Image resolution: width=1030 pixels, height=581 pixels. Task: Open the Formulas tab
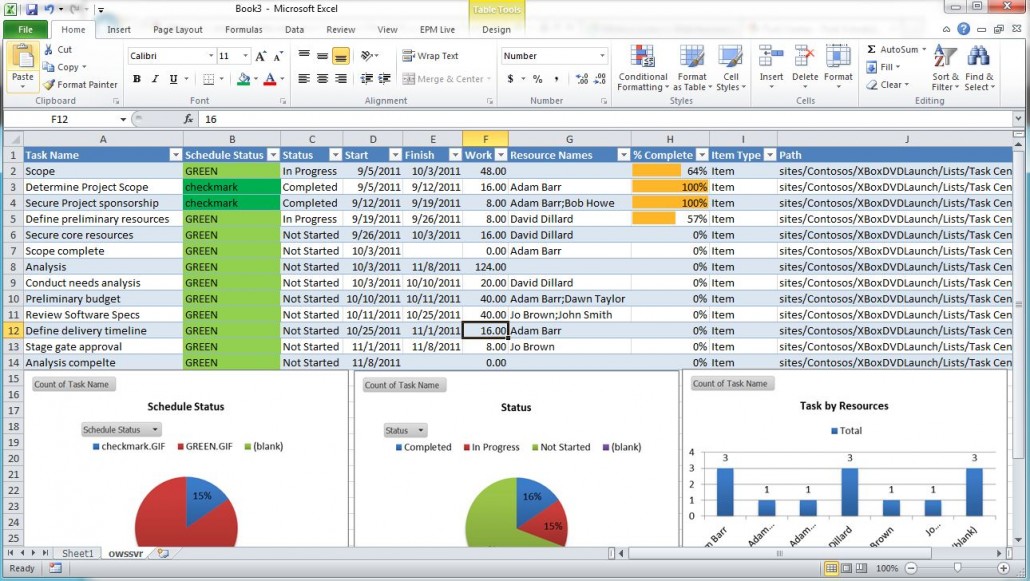pos(244,30)
